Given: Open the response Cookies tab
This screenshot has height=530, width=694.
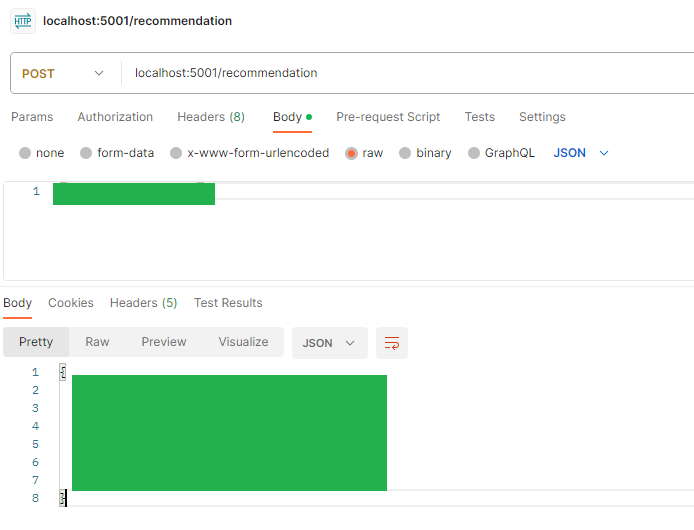Looking at the screenshot, I should point(71,303).
